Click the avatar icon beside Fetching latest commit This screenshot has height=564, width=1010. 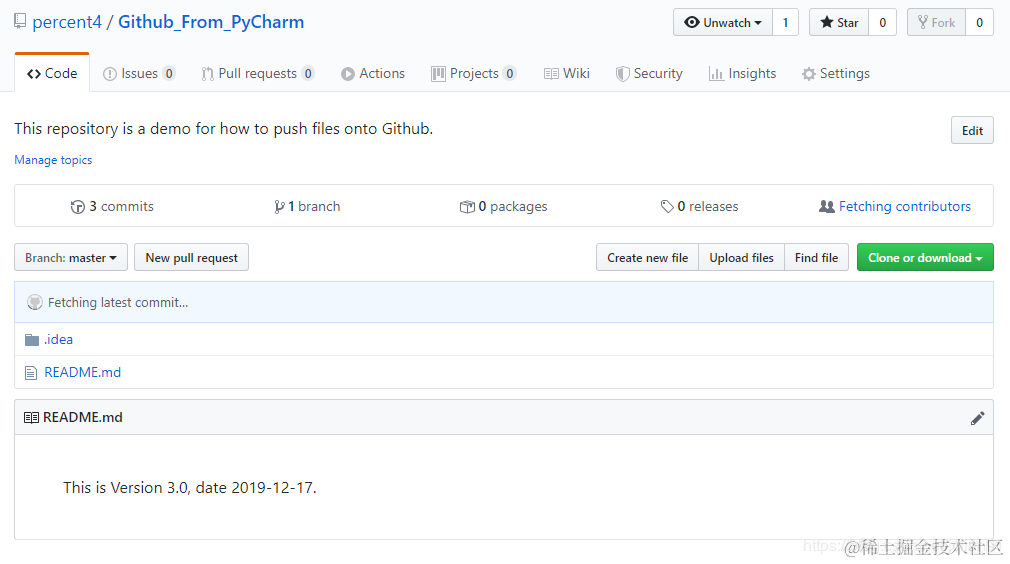coord(35,302)
